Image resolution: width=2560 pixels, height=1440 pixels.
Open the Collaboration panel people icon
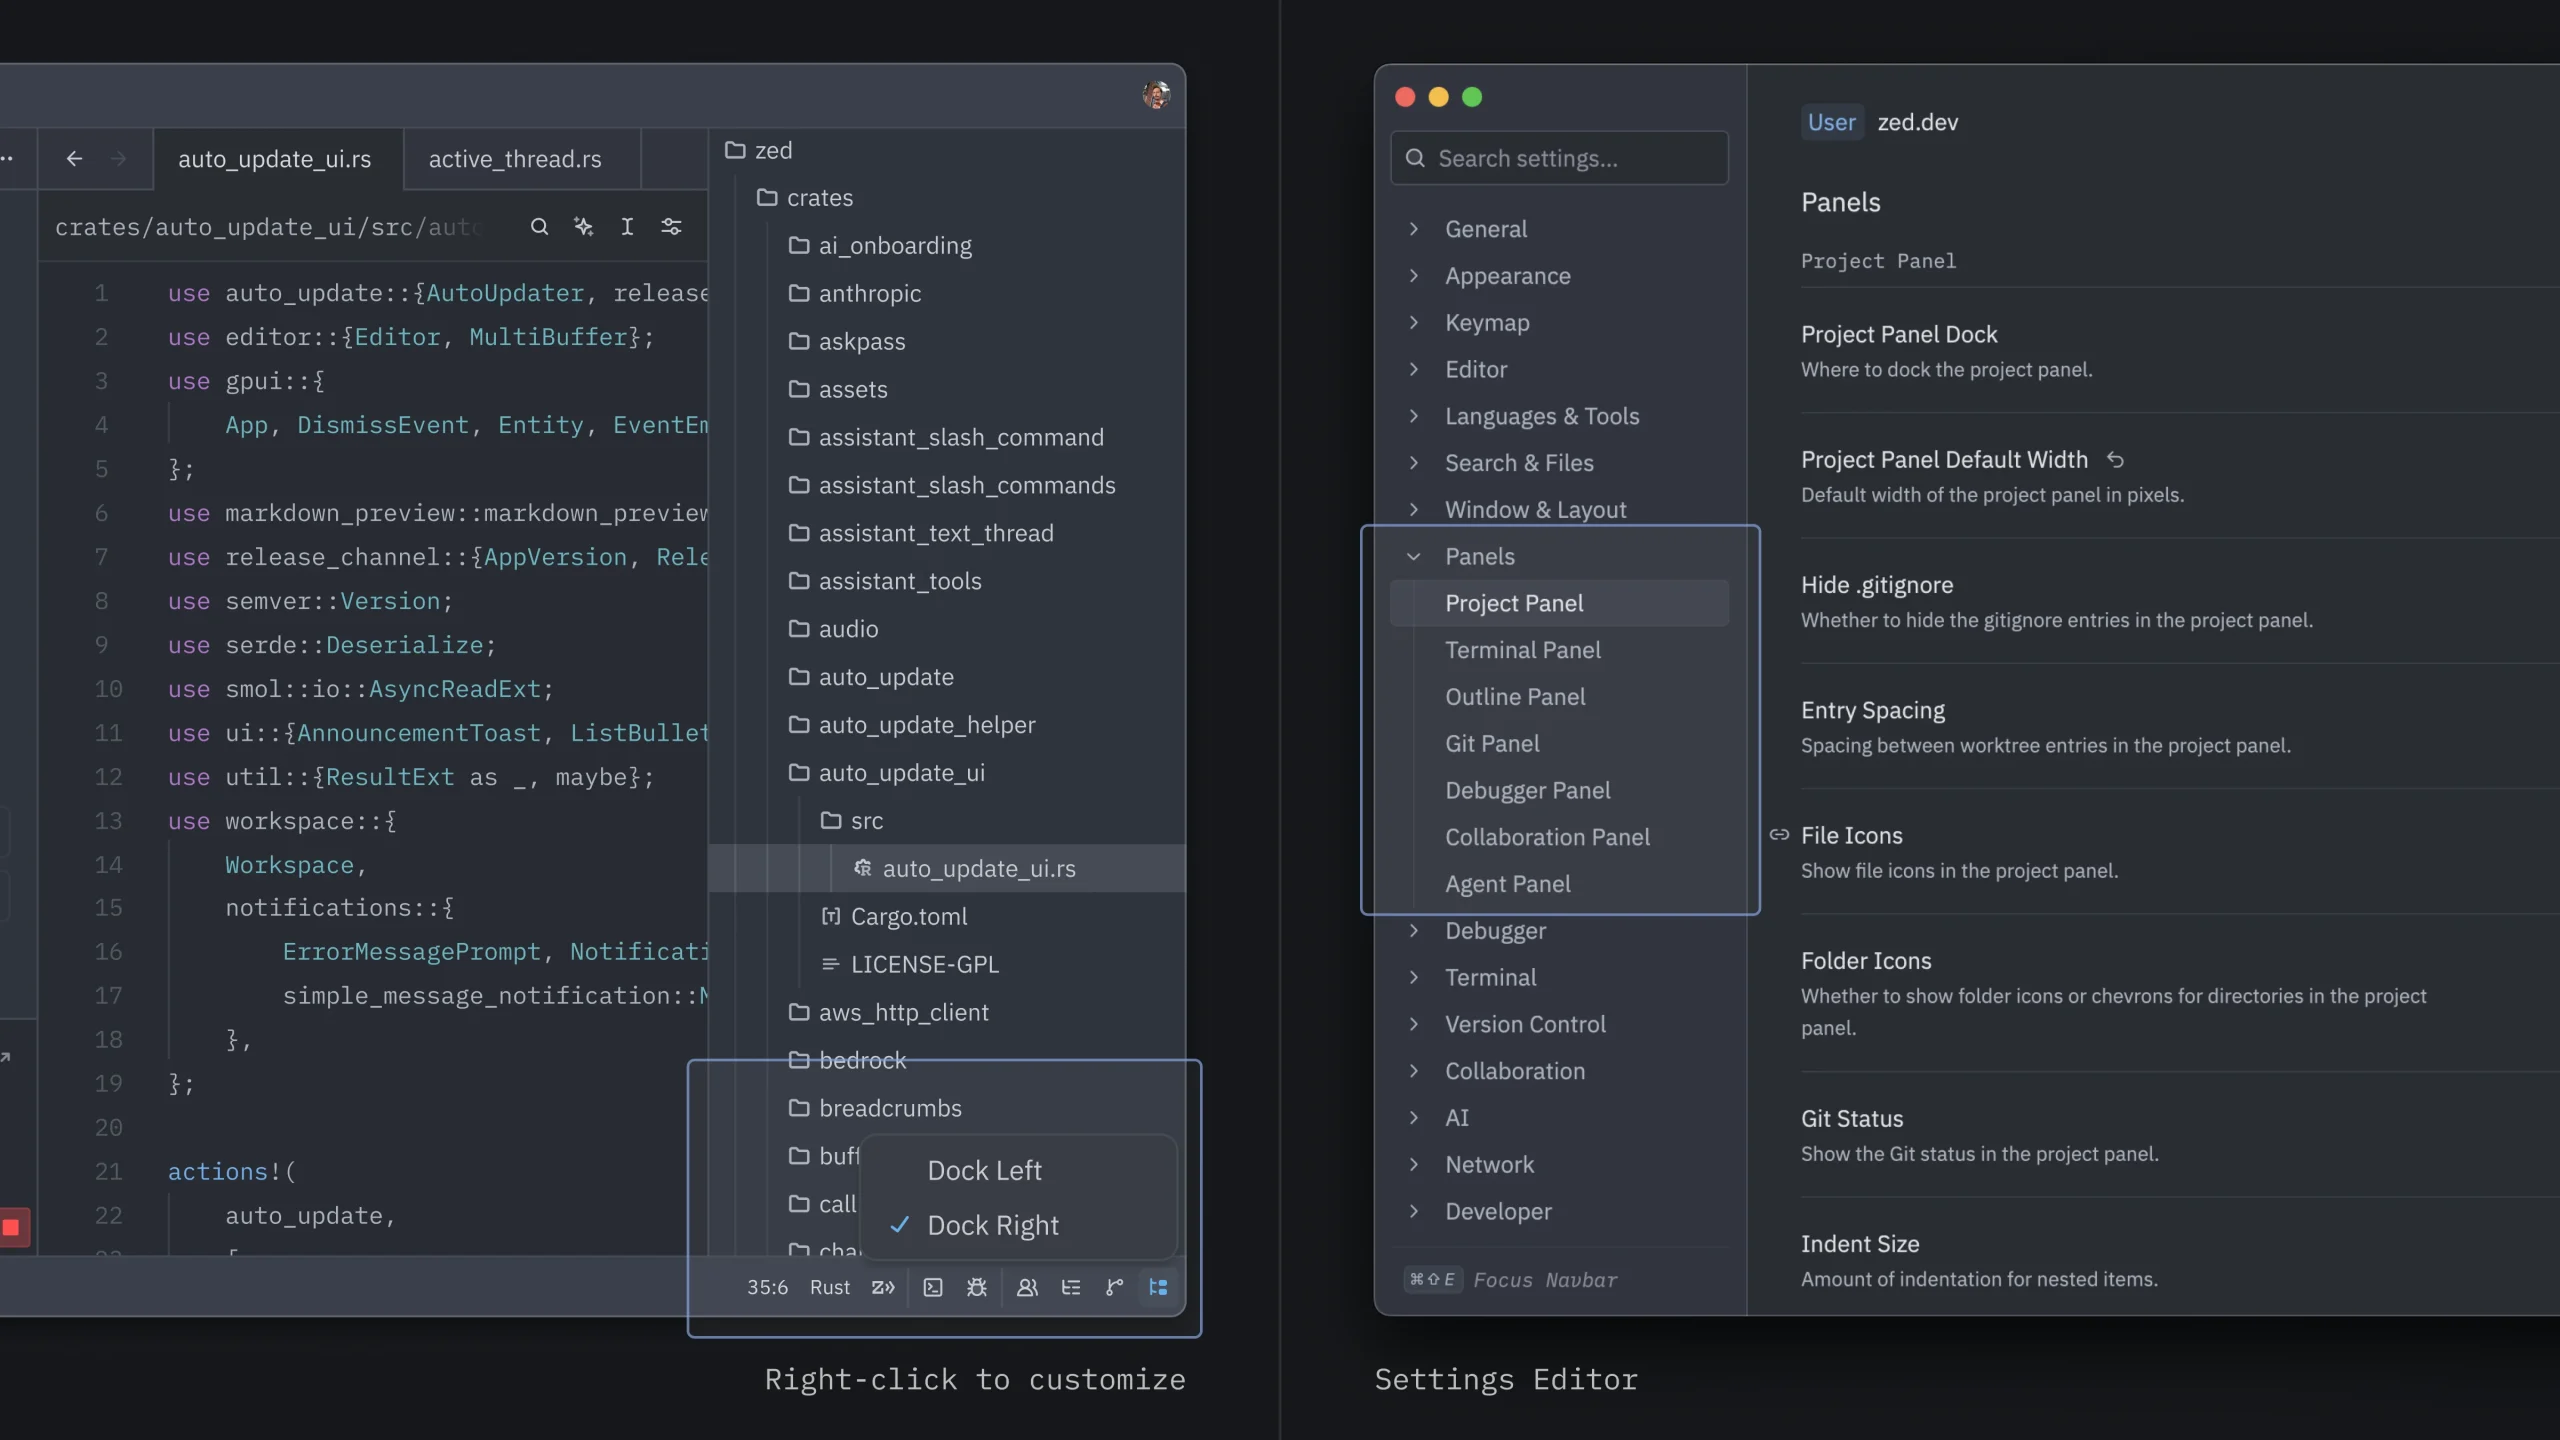pos(1026,1287)
